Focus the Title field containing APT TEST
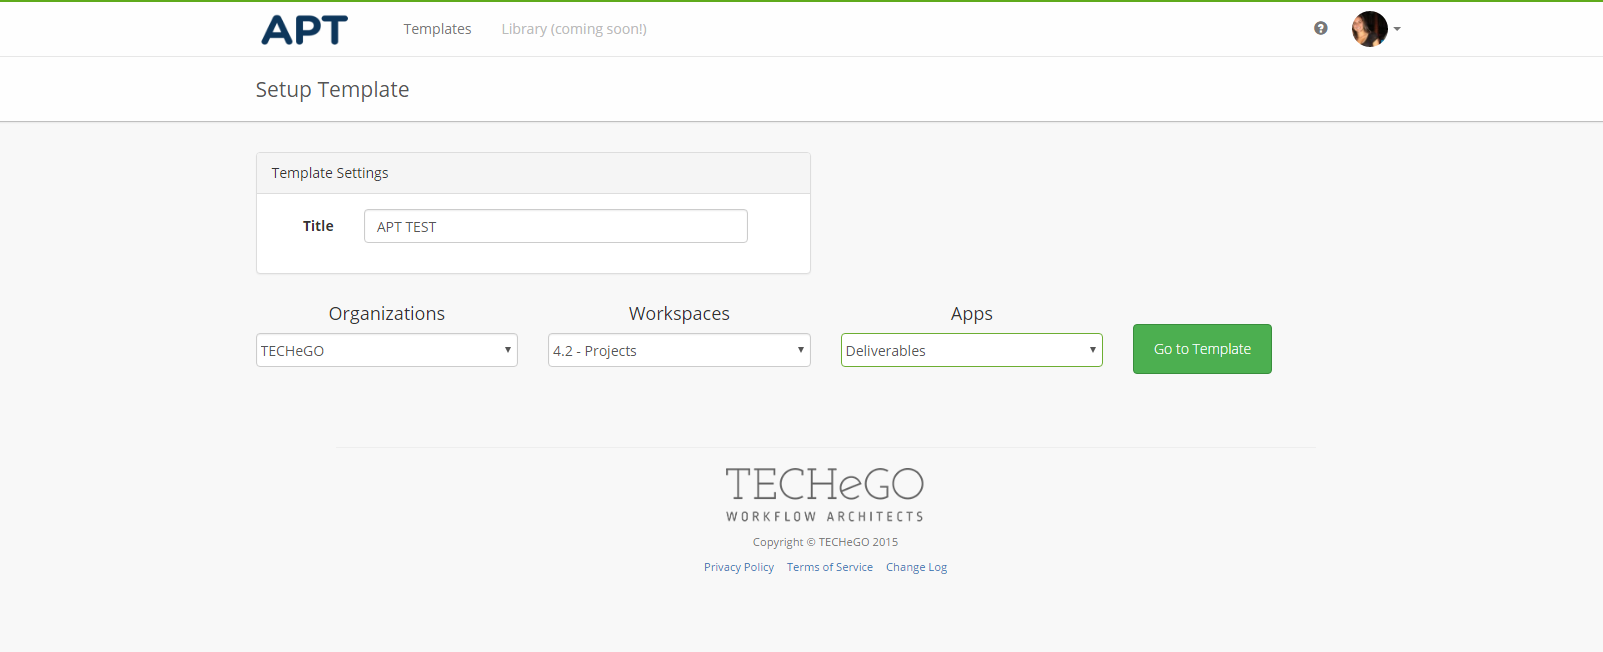 [555, 226]
